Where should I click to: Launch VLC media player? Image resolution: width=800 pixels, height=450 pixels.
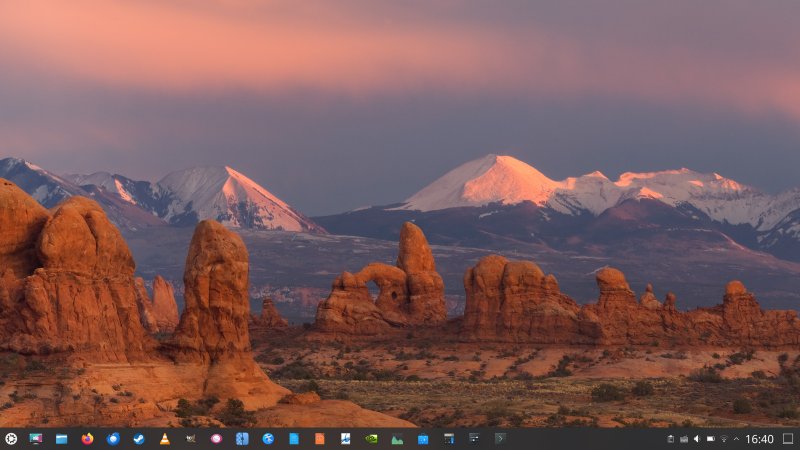[x=165, y=438]
